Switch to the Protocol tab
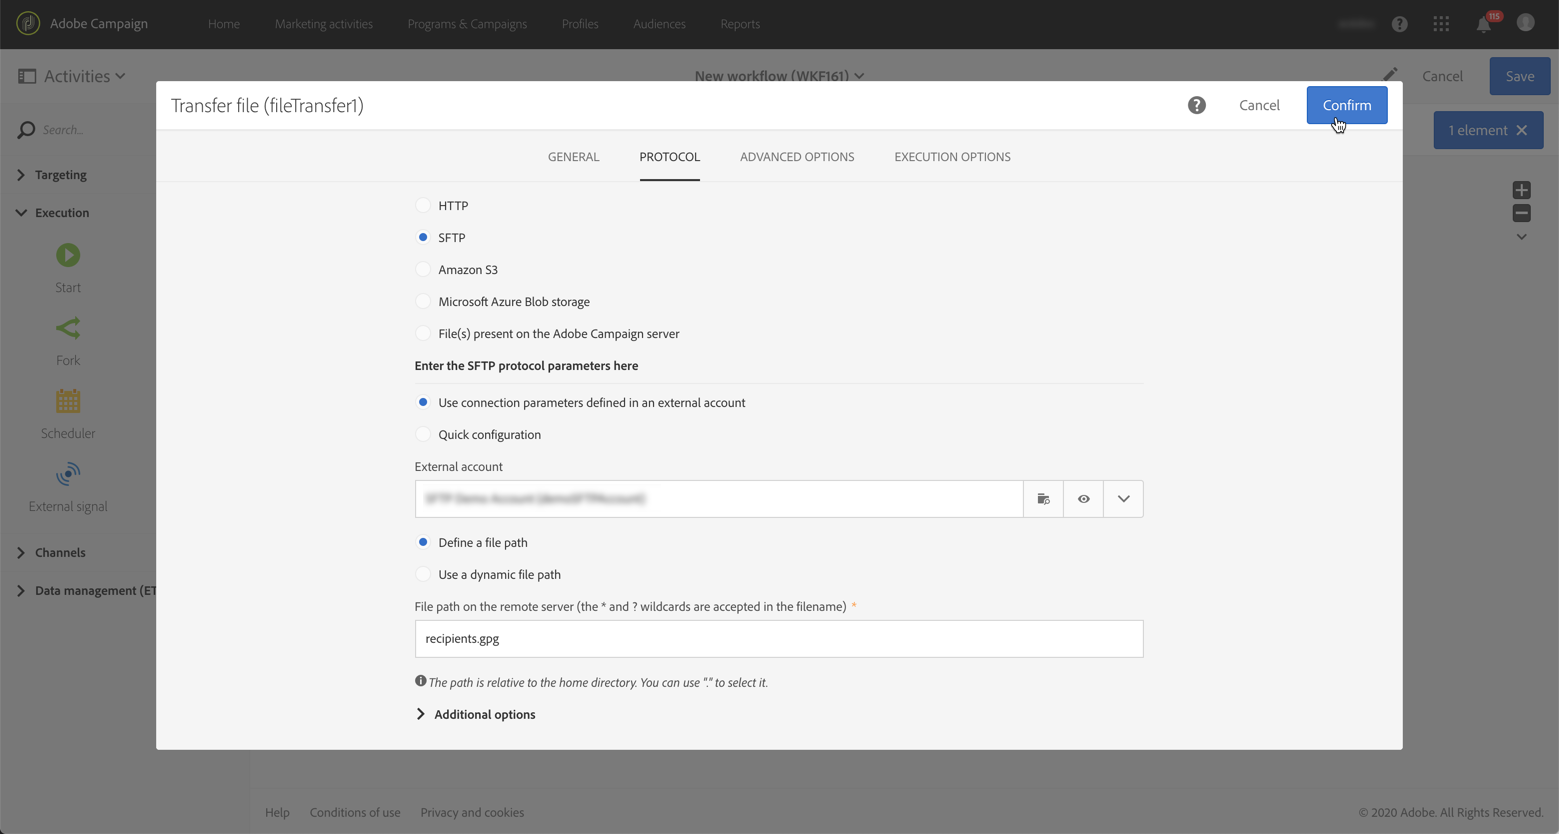 point(670,157)
